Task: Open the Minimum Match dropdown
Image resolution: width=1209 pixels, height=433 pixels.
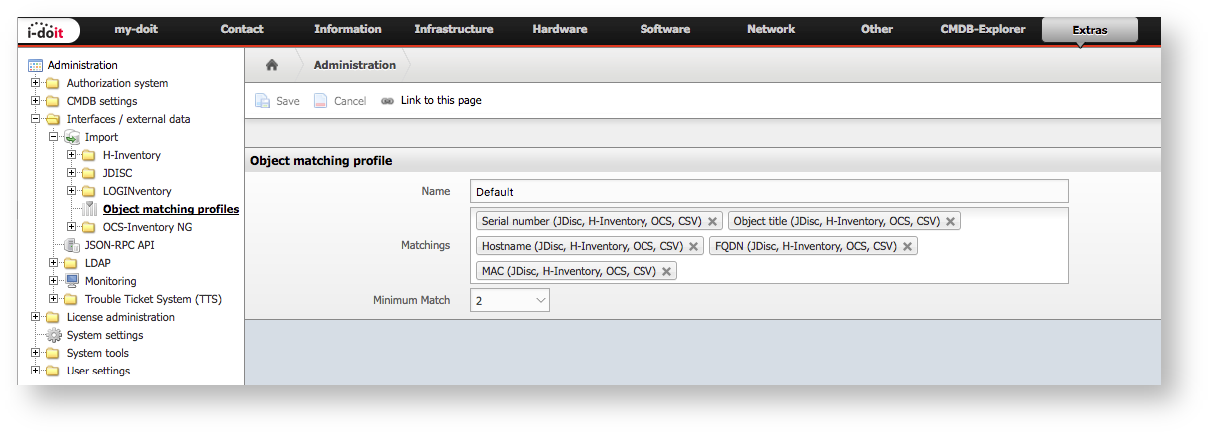Action: [x=510, y=300]
